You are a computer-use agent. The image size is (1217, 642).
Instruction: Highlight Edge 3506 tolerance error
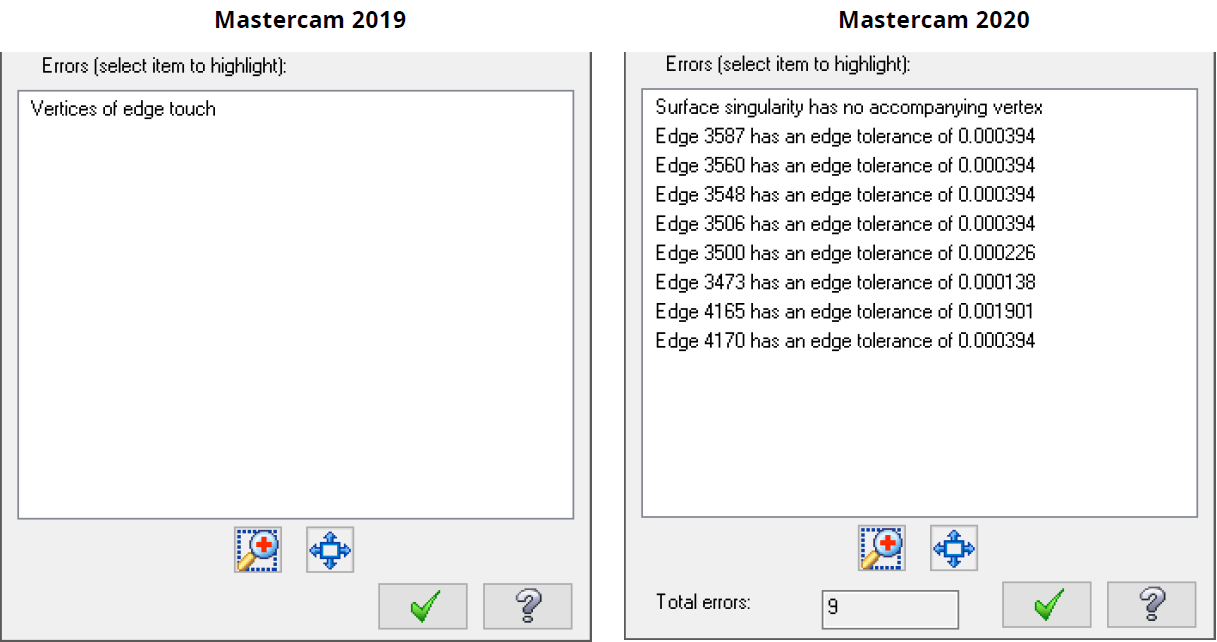(x=845, y=223)
